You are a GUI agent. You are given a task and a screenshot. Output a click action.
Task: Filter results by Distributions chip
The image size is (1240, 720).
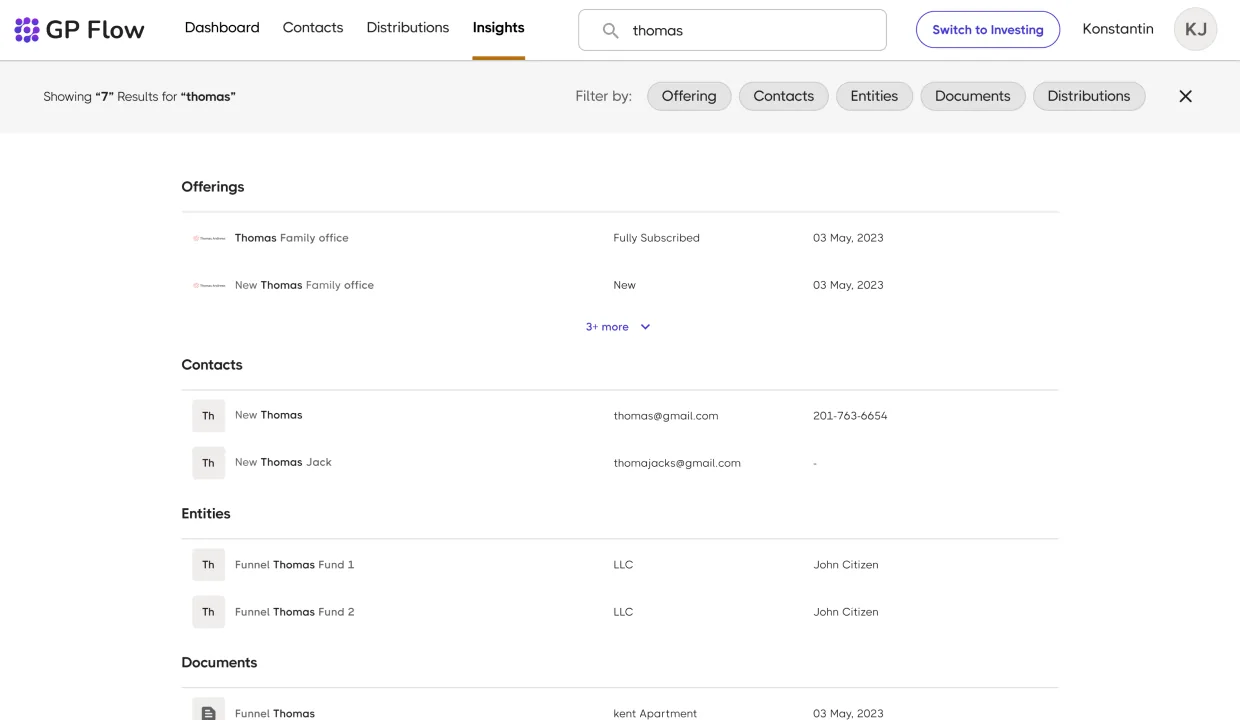[x=1089, y=96]
